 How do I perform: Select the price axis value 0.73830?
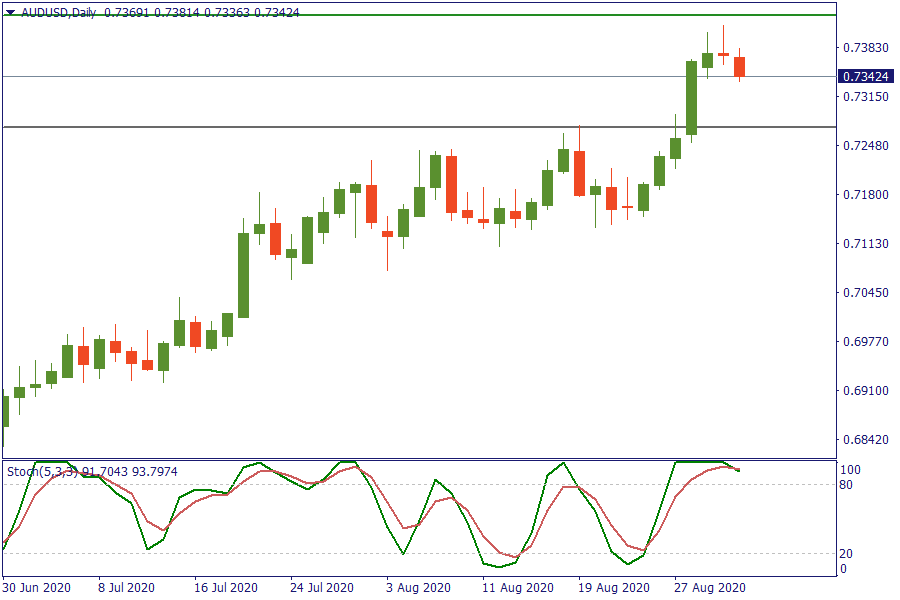[866, 48]
